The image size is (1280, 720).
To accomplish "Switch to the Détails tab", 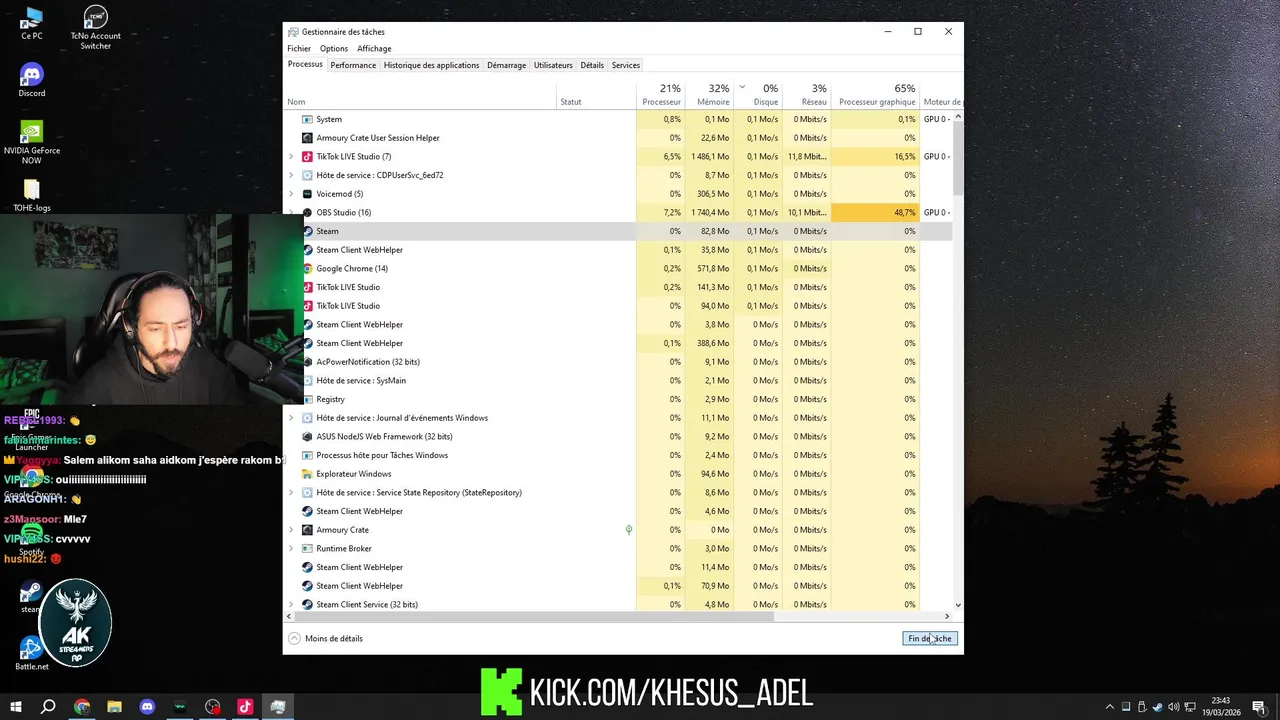I will [x=592, y=65].
